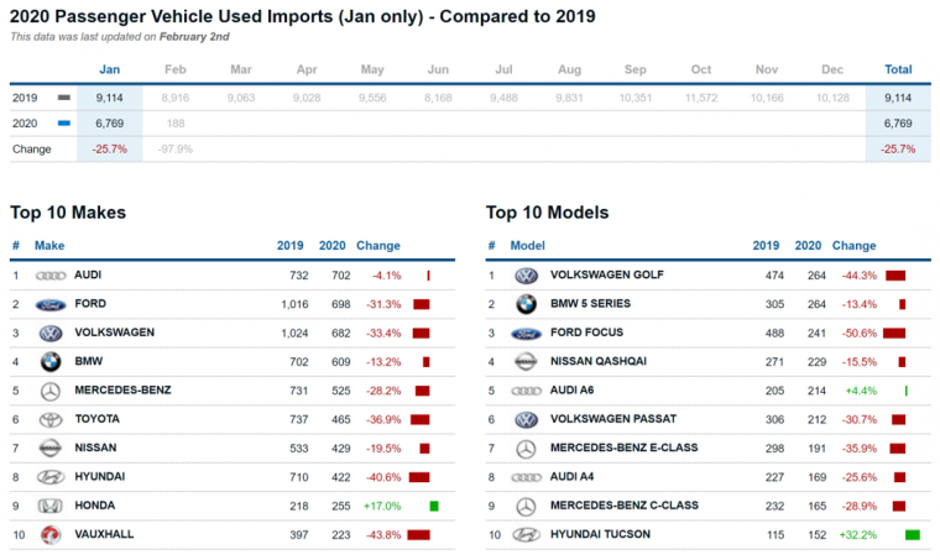Click the Feb 2020 value '188'
The image size is (940, 560).
176,124
